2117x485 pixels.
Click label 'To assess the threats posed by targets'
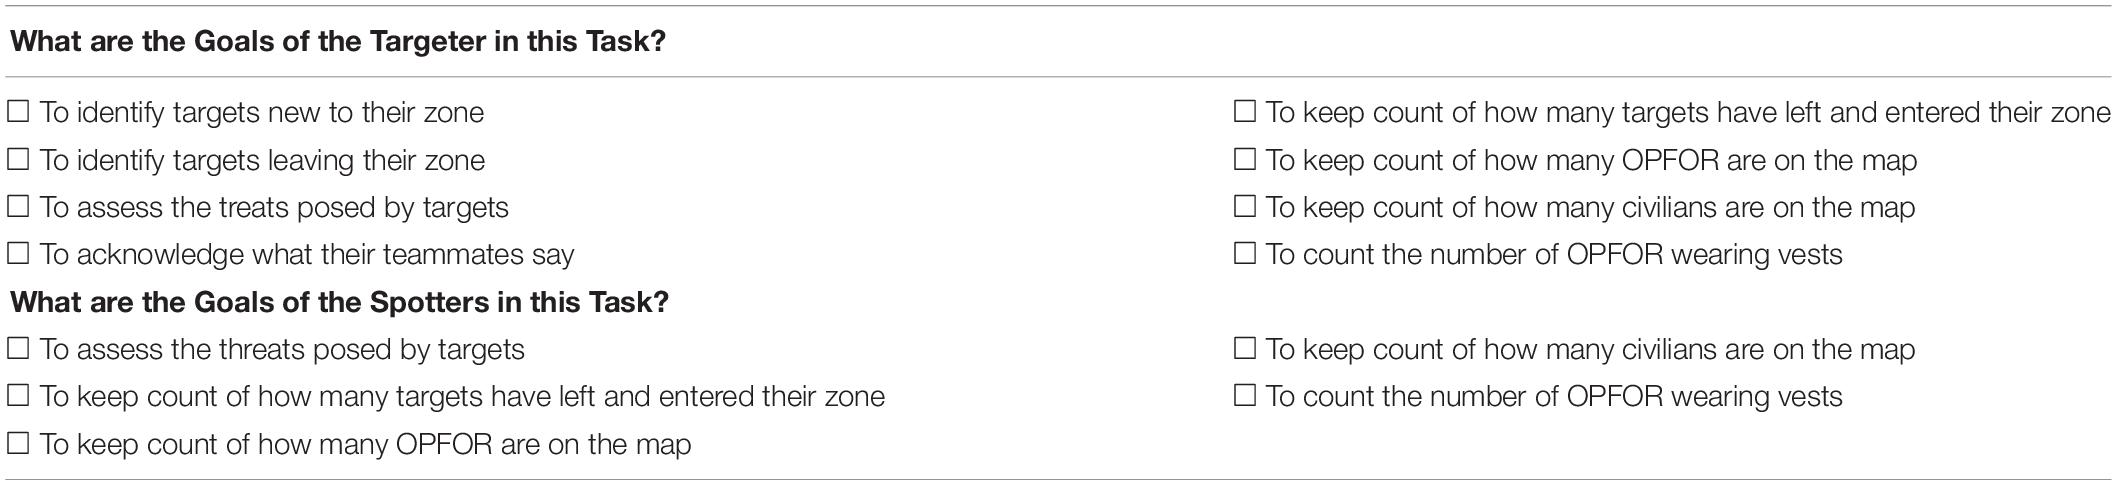(282, 350)
